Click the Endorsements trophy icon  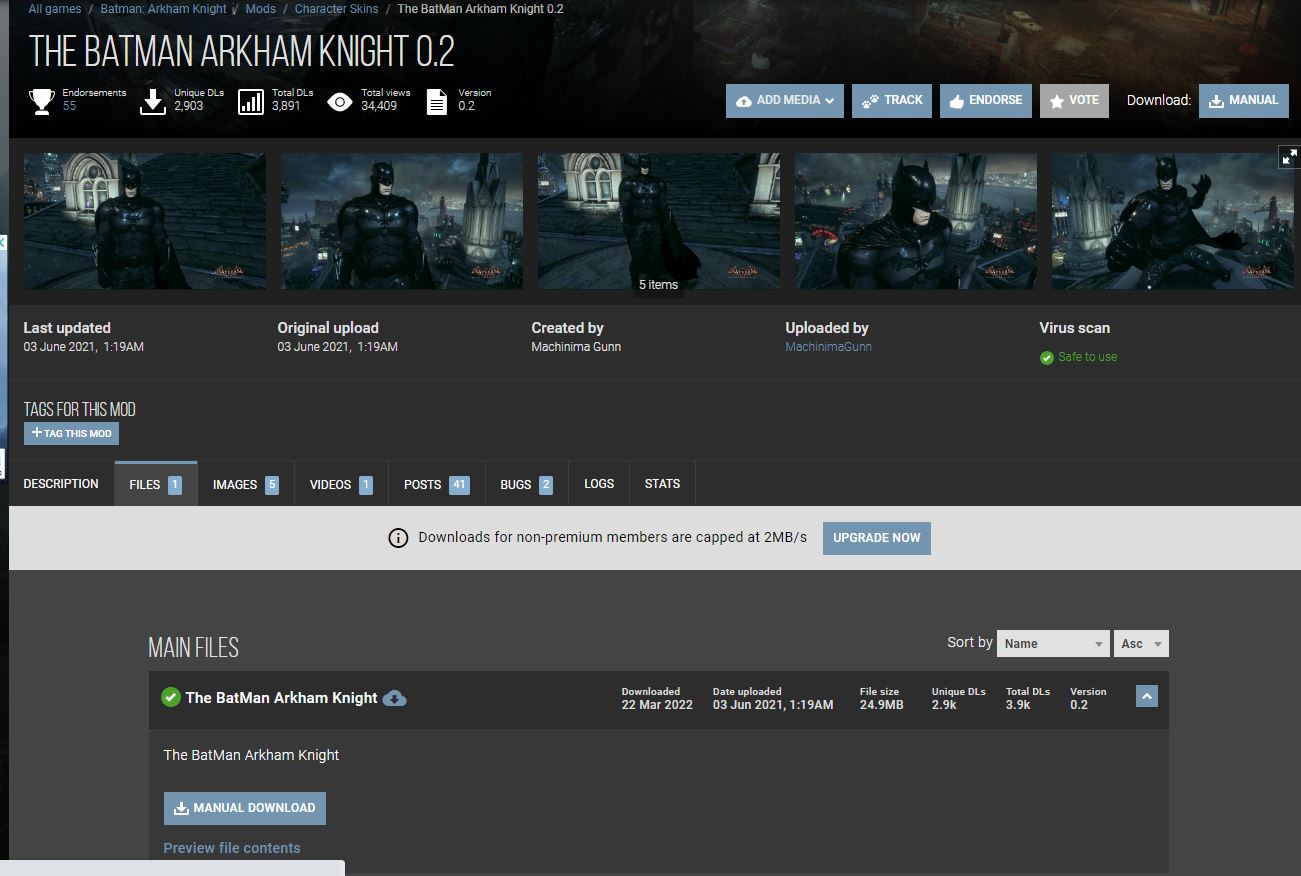point(42,101)
